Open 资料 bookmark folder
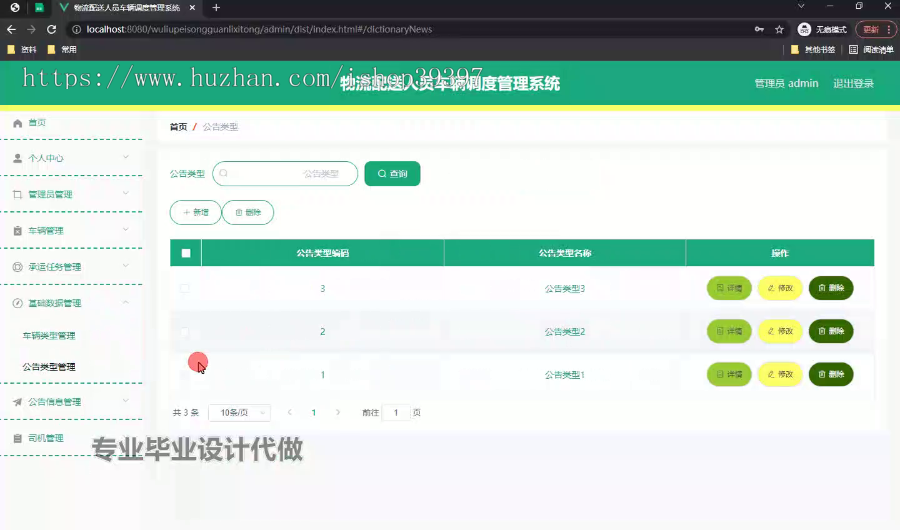The image size is (900, 530). (22, 49)
